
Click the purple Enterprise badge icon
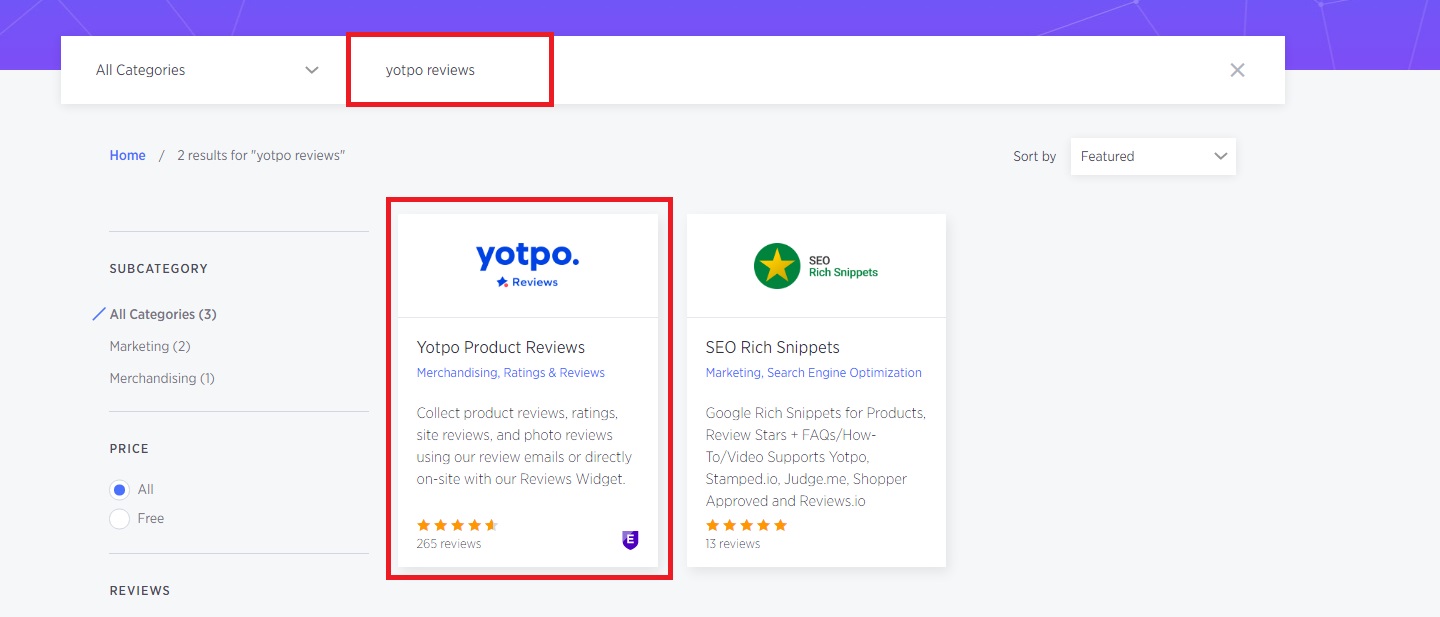click(x=629, y=540)
